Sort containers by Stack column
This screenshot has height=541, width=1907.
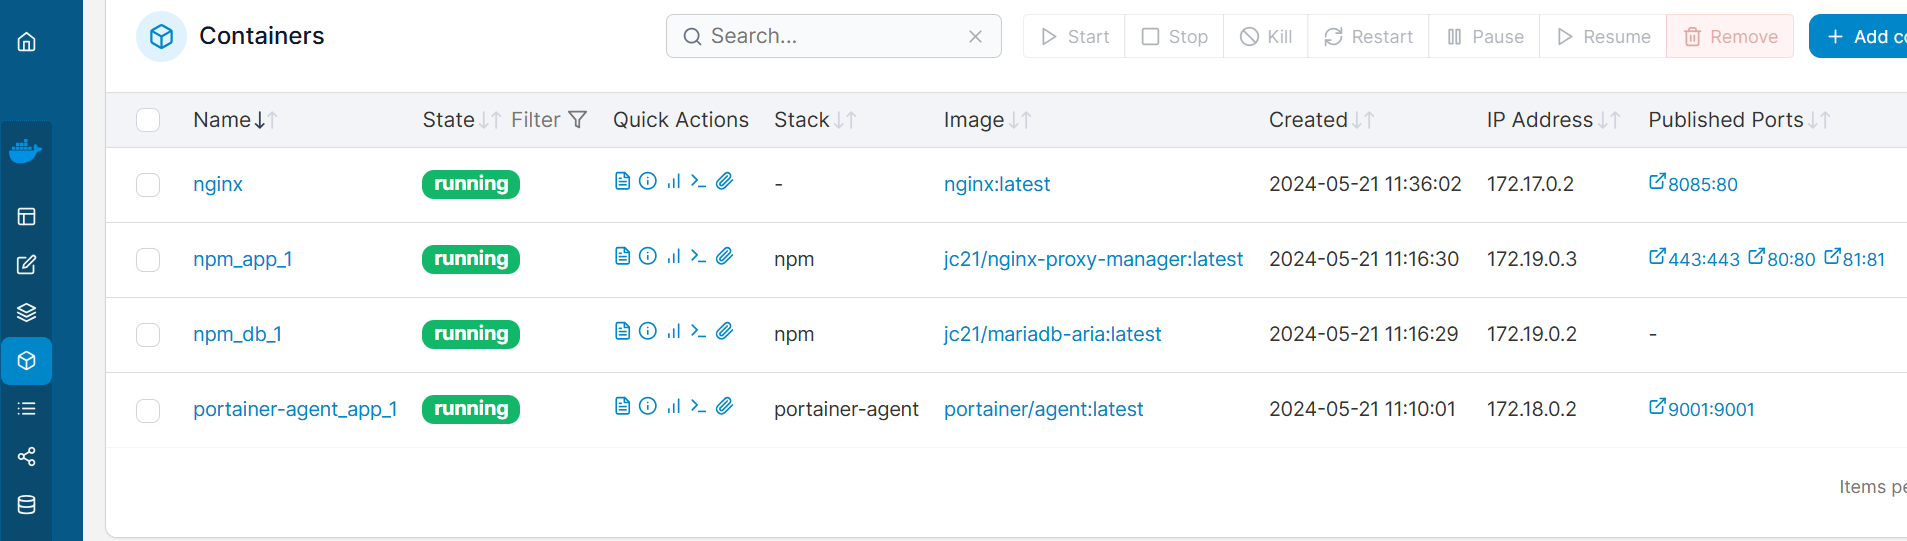click(814, 120)
